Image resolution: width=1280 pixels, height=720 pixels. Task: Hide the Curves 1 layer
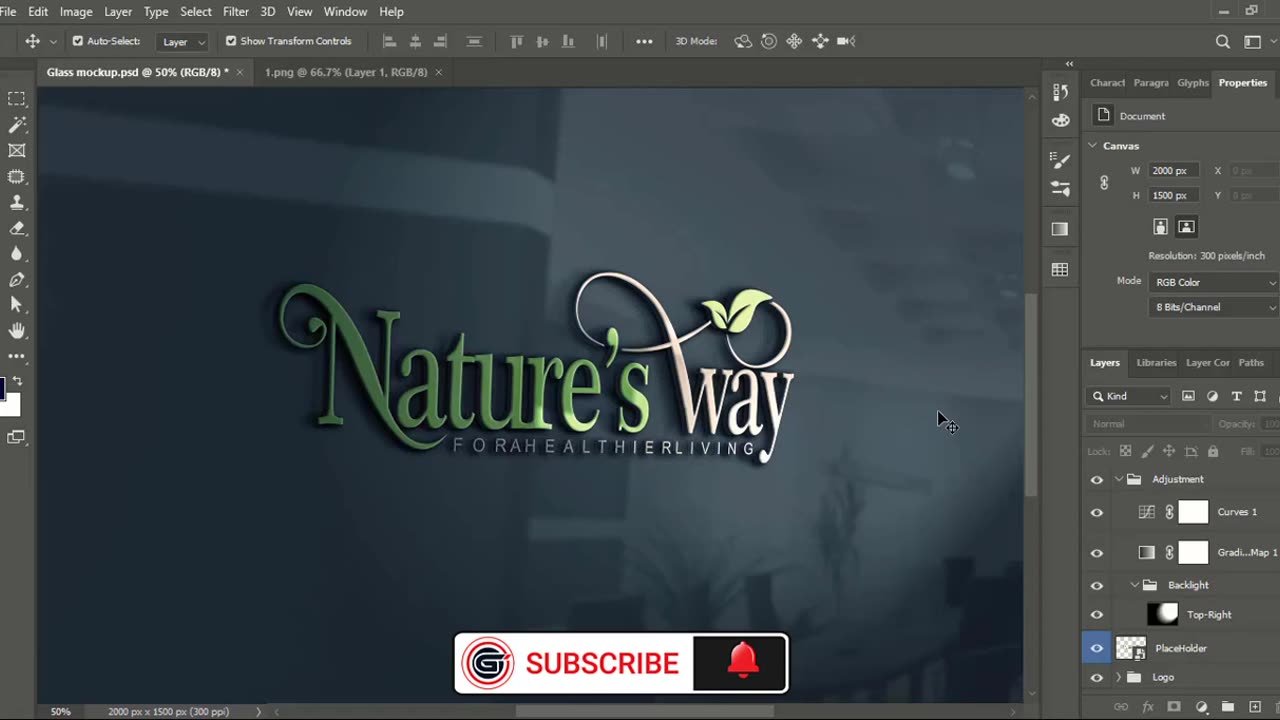[x=1097, y=513]
